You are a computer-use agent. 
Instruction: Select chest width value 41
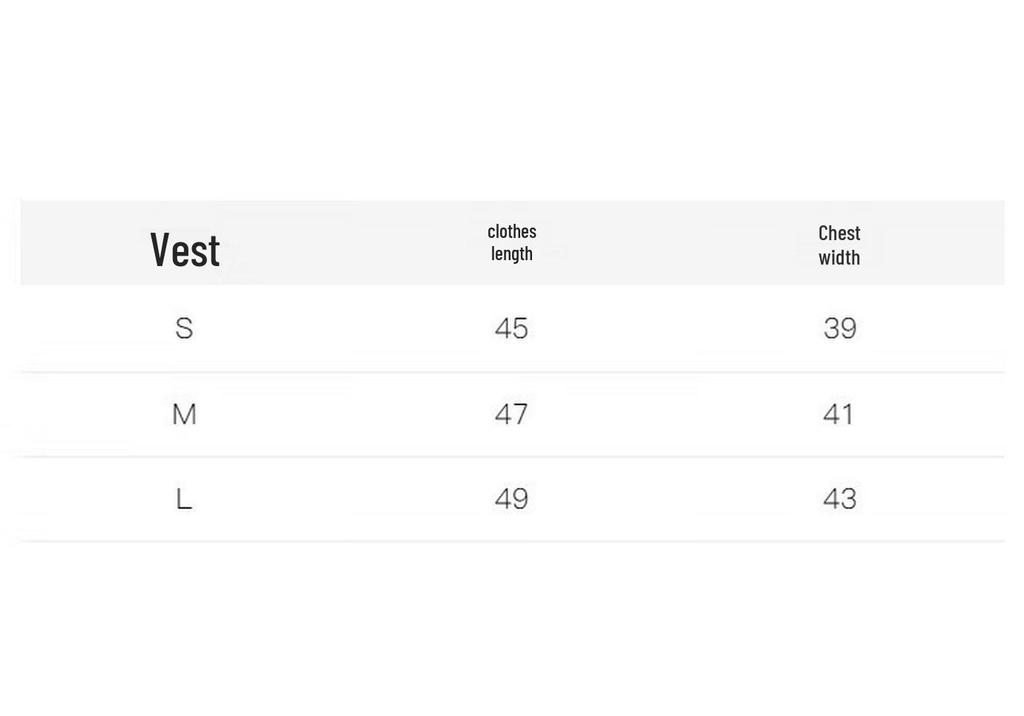[x=839, y=414]
